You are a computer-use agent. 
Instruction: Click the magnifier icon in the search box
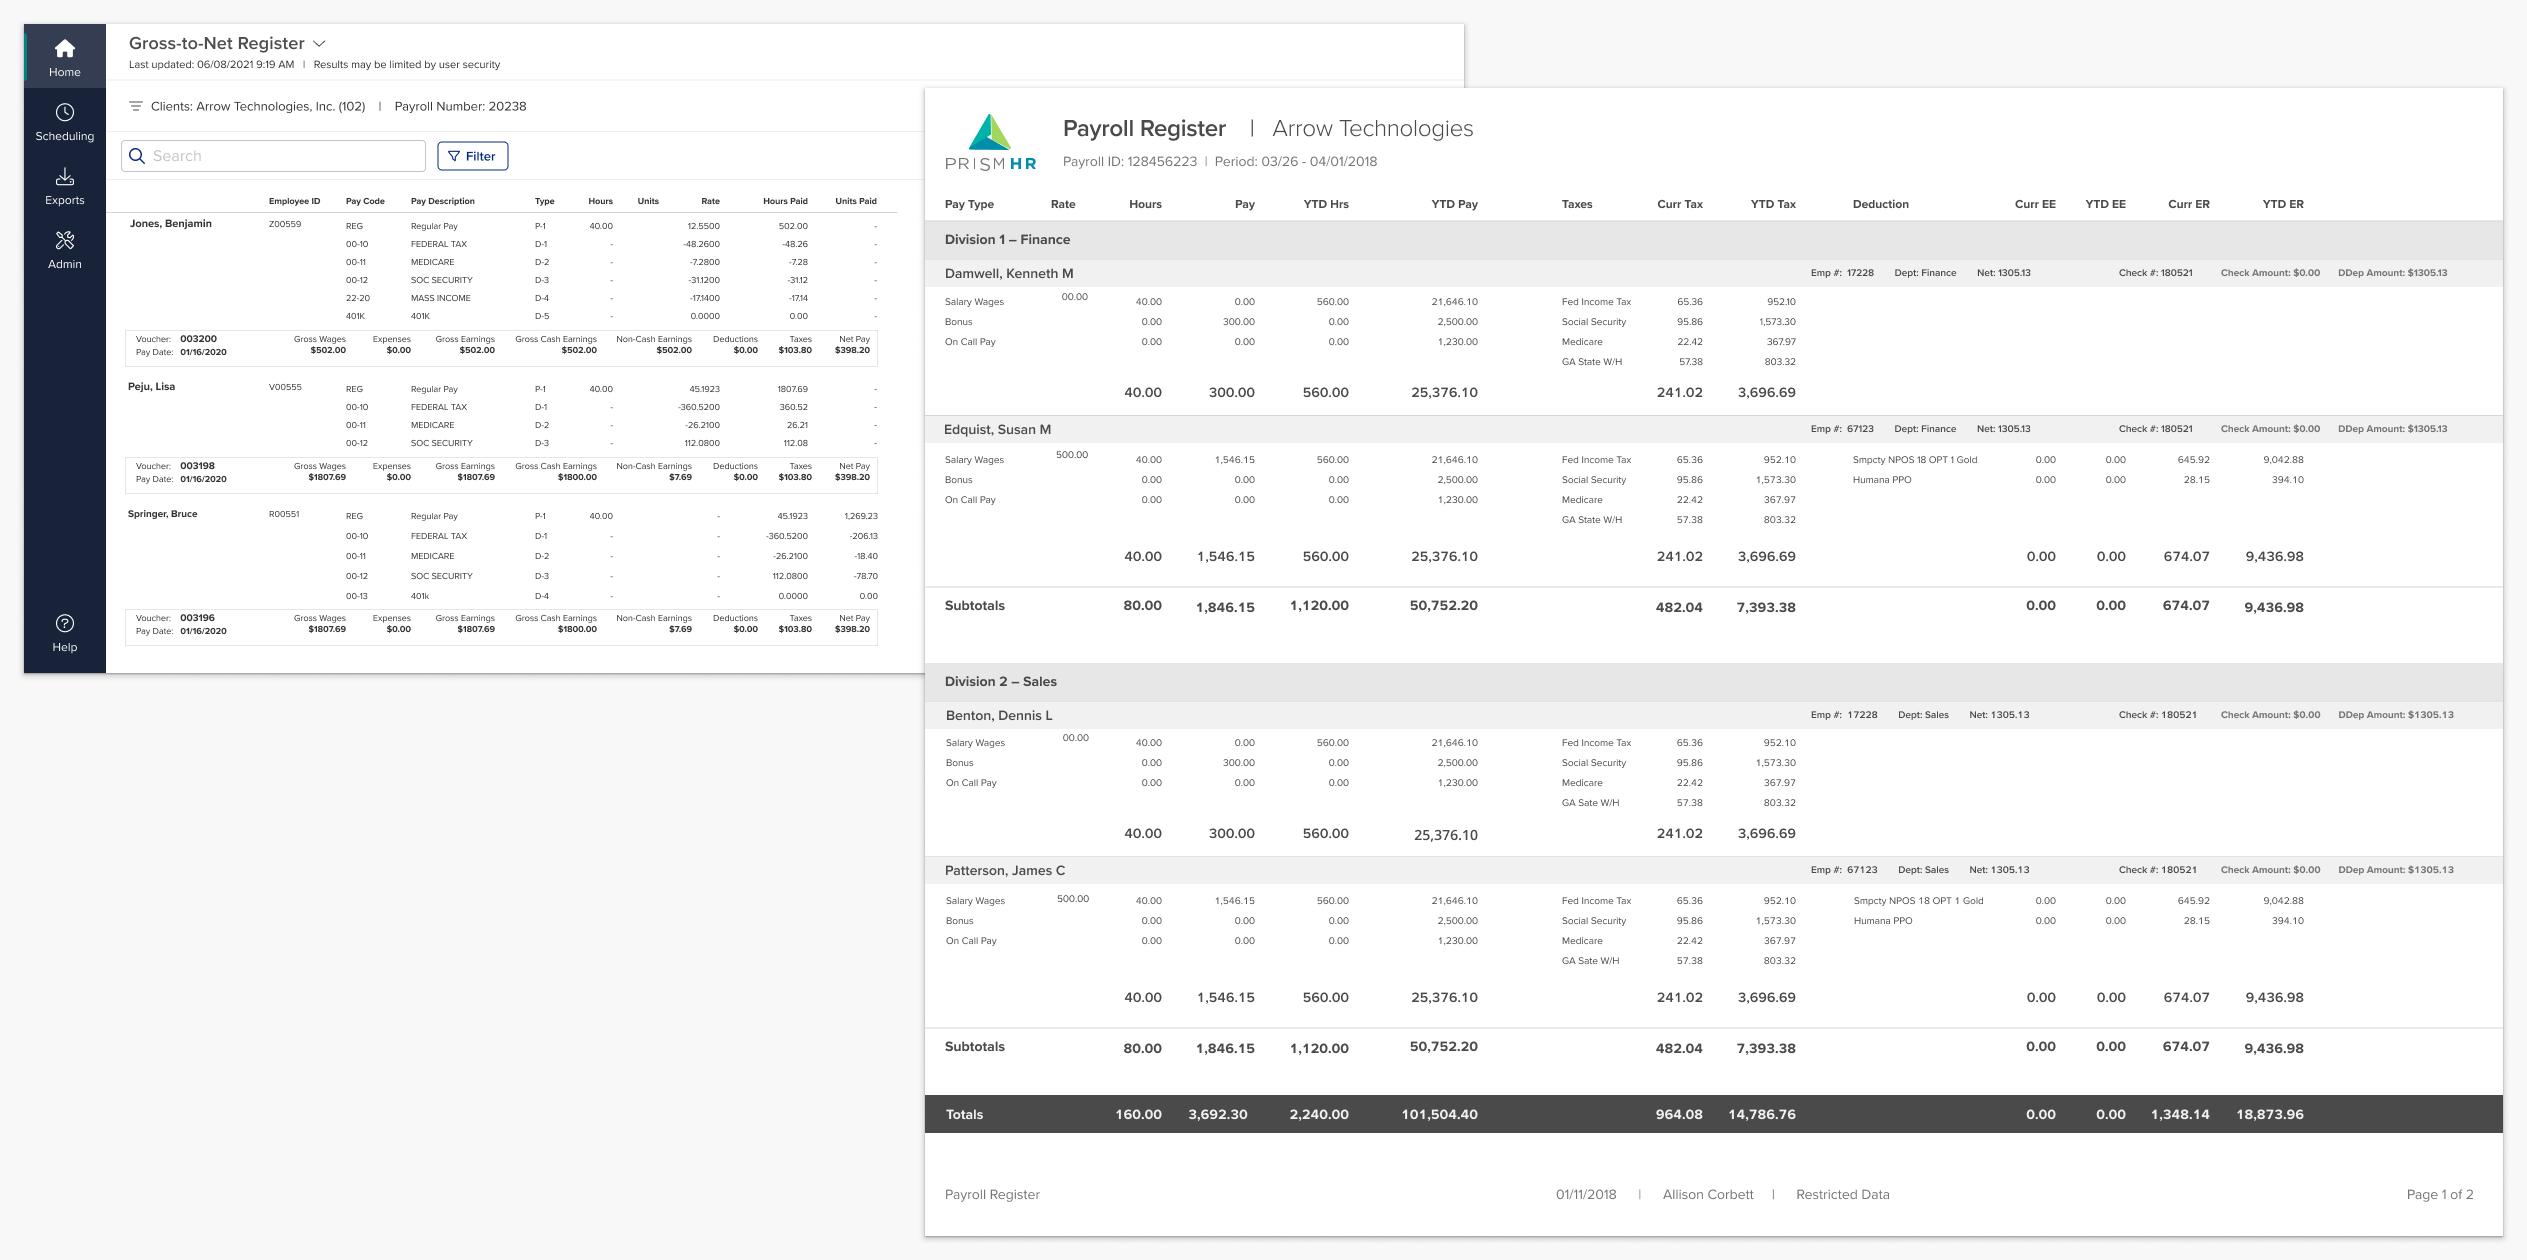pyautogui.click(x=138, y=156)
